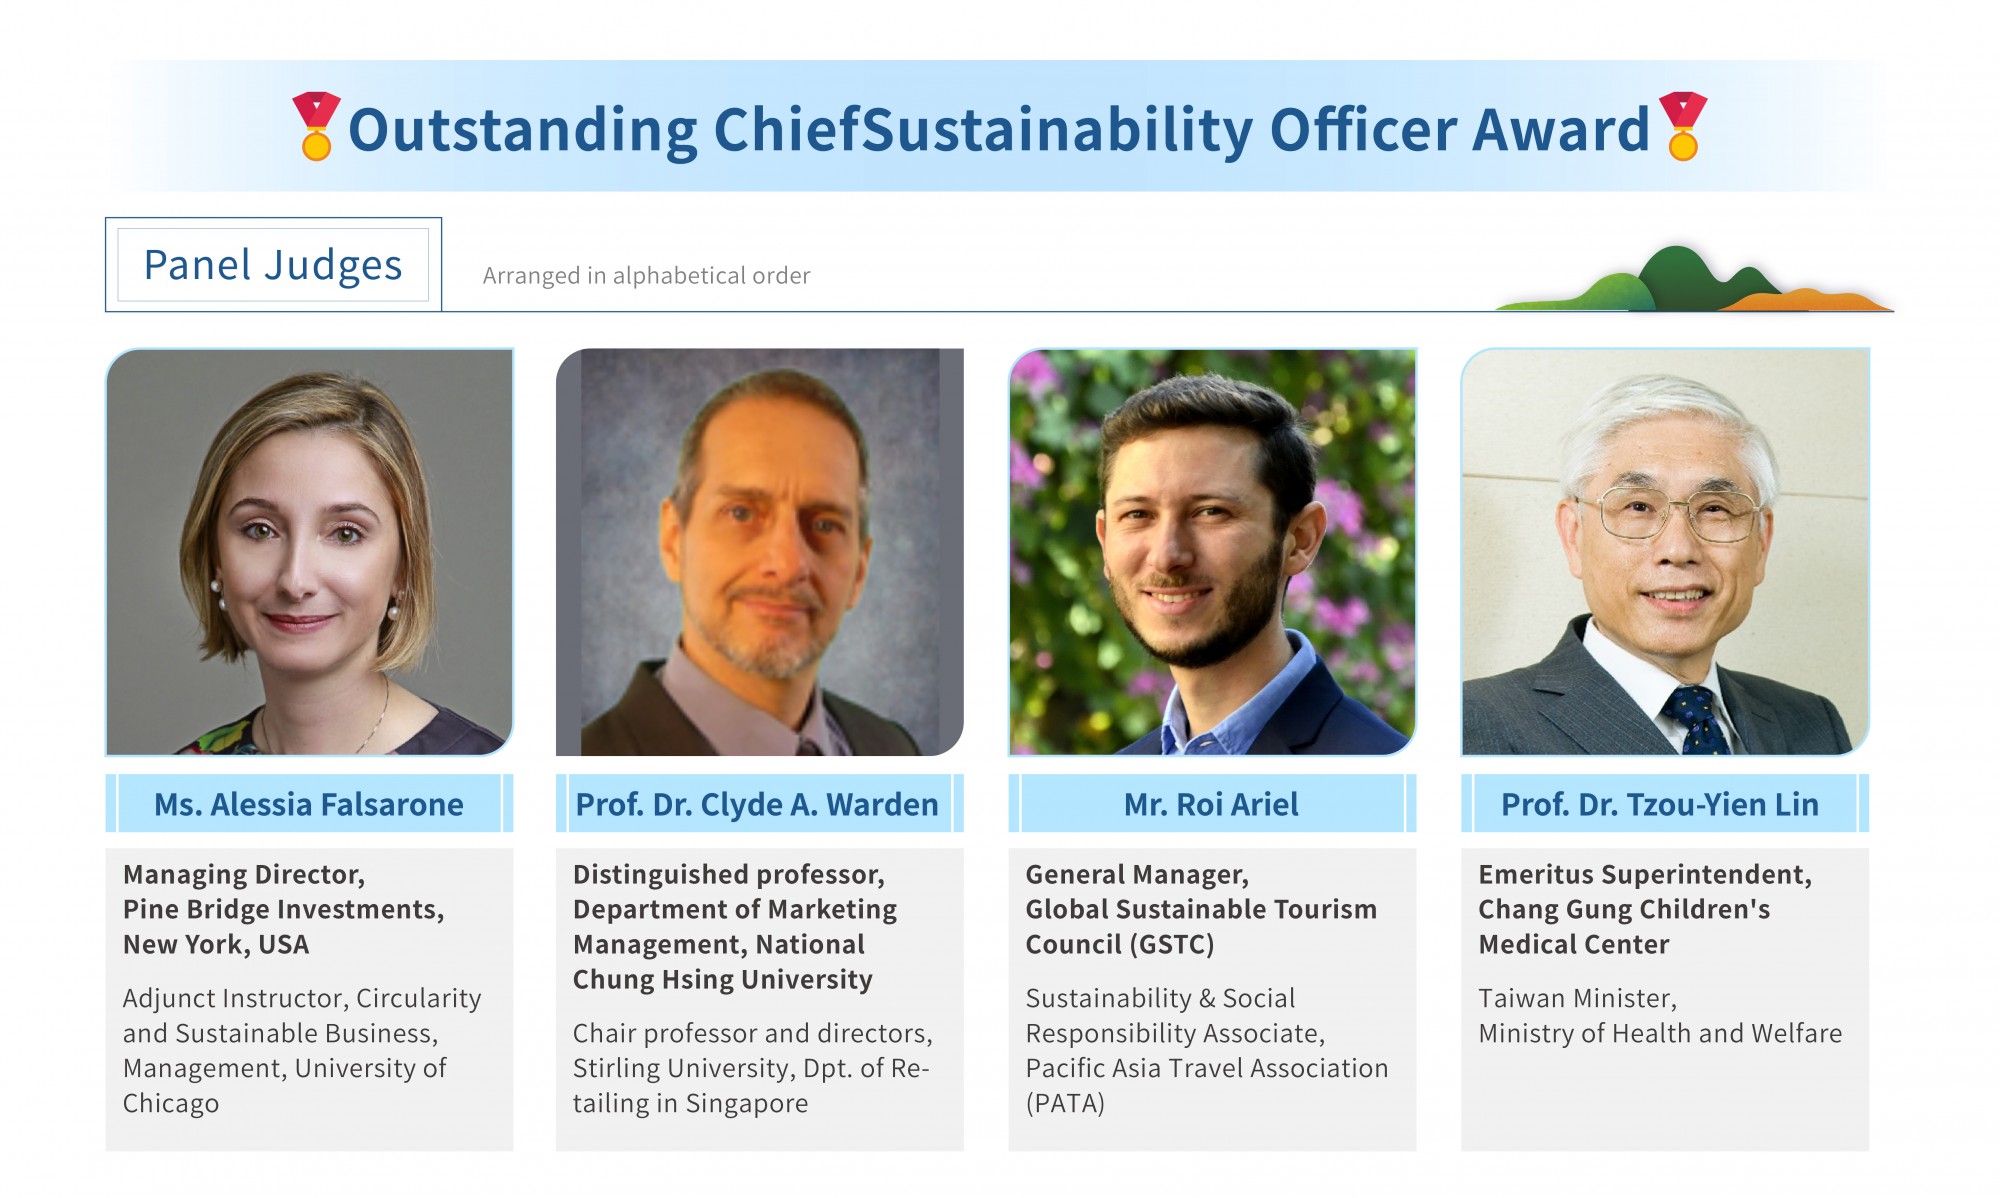
Task: Select the Pine Bridge Investments title text
Action: 283,909
